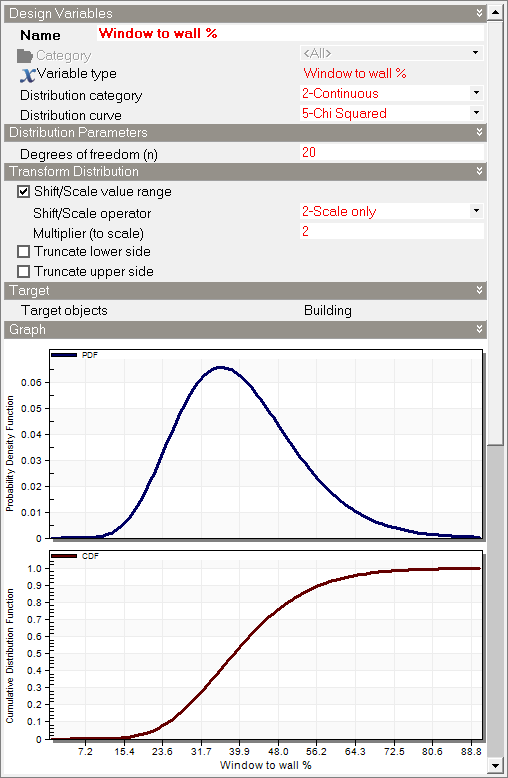Collapse the Graph section chevron

click(479, 329)
